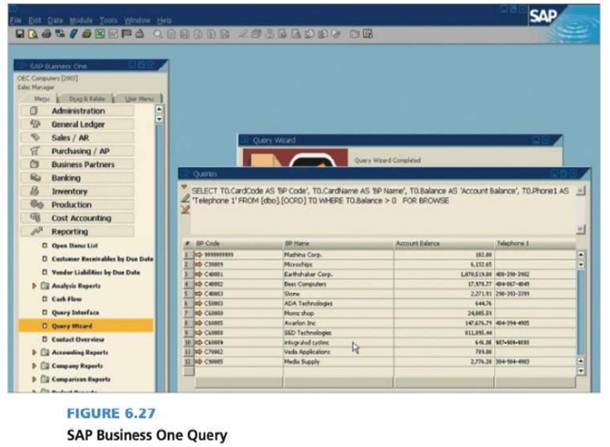Expand the Banking module
Image resolution: width=610 pixels, height=447 pixels.
tap(77, 178)
